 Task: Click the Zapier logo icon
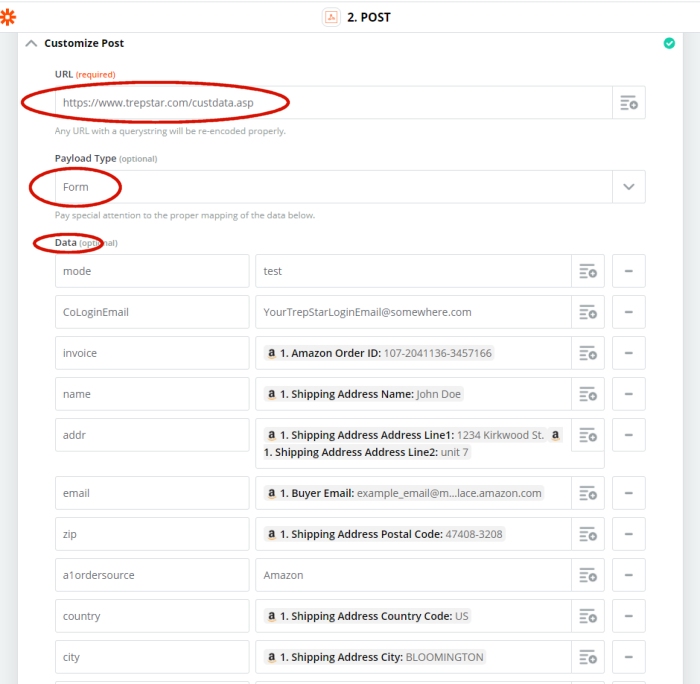coord(8,17)
